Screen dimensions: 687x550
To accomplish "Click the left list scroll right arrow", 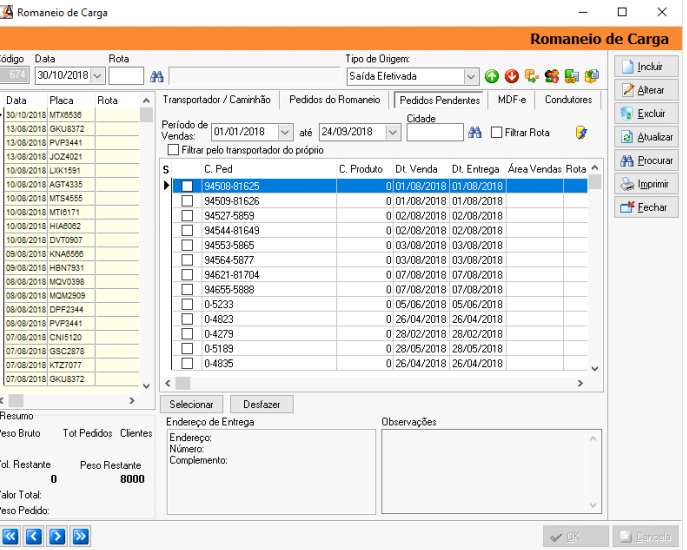I will click(x=131, y=401).
